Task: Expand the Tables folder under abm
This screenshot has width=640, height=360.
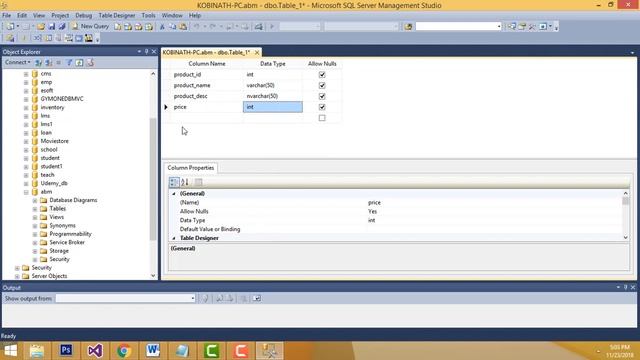Action: [x=35, y=209]
